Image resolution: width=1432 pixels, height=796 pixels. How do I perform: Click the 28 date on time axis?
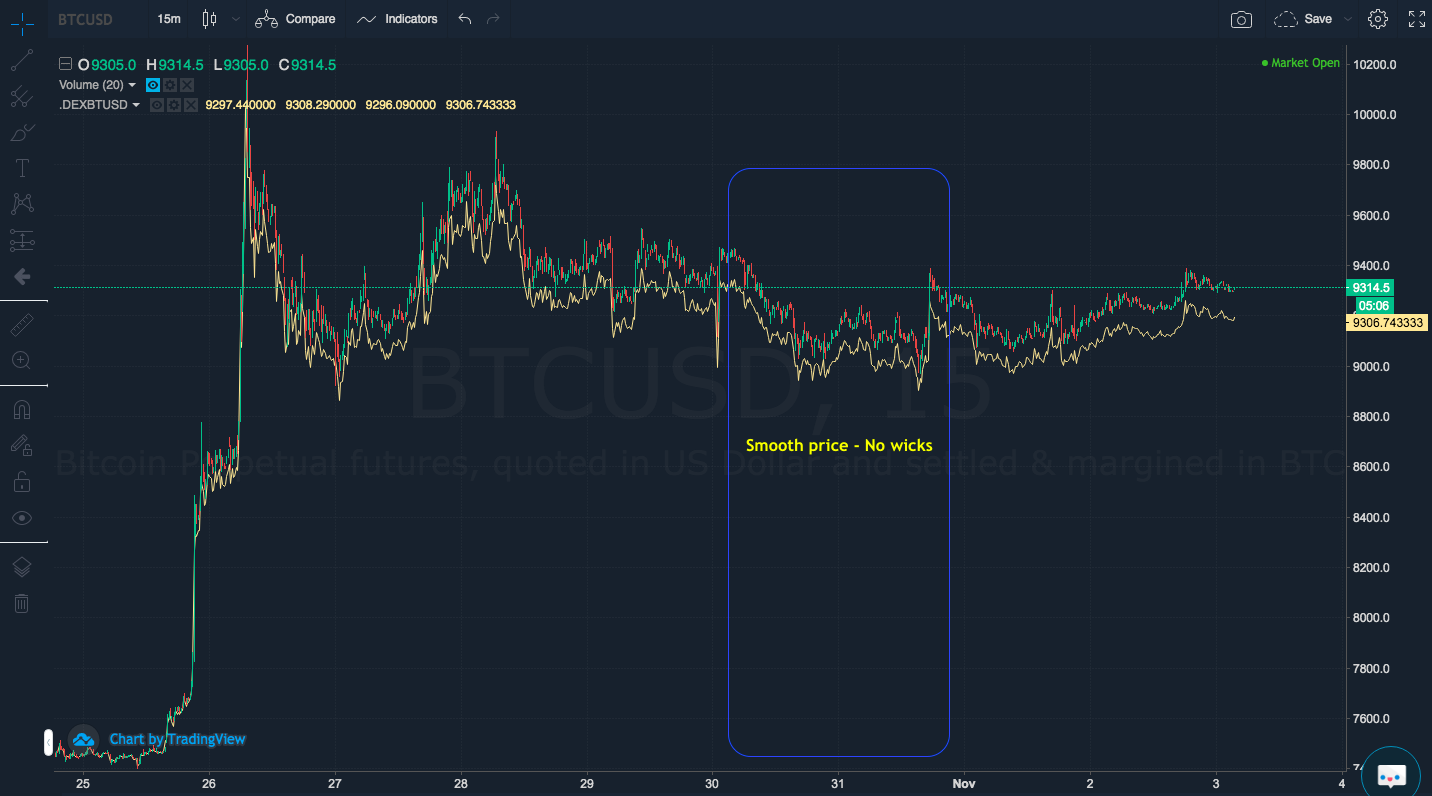pos(461,783)
